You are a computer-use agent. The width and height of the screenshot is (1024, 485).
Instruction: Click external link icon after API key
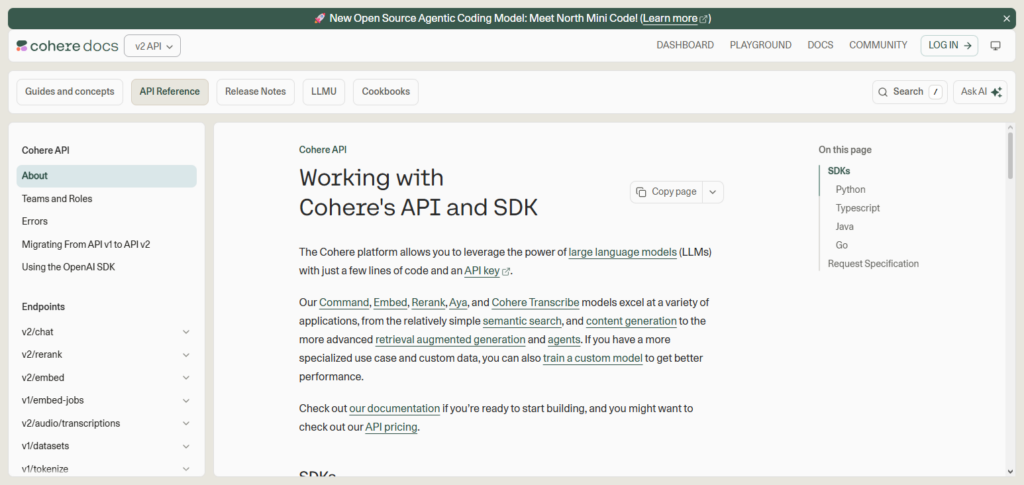coord(505,271)
